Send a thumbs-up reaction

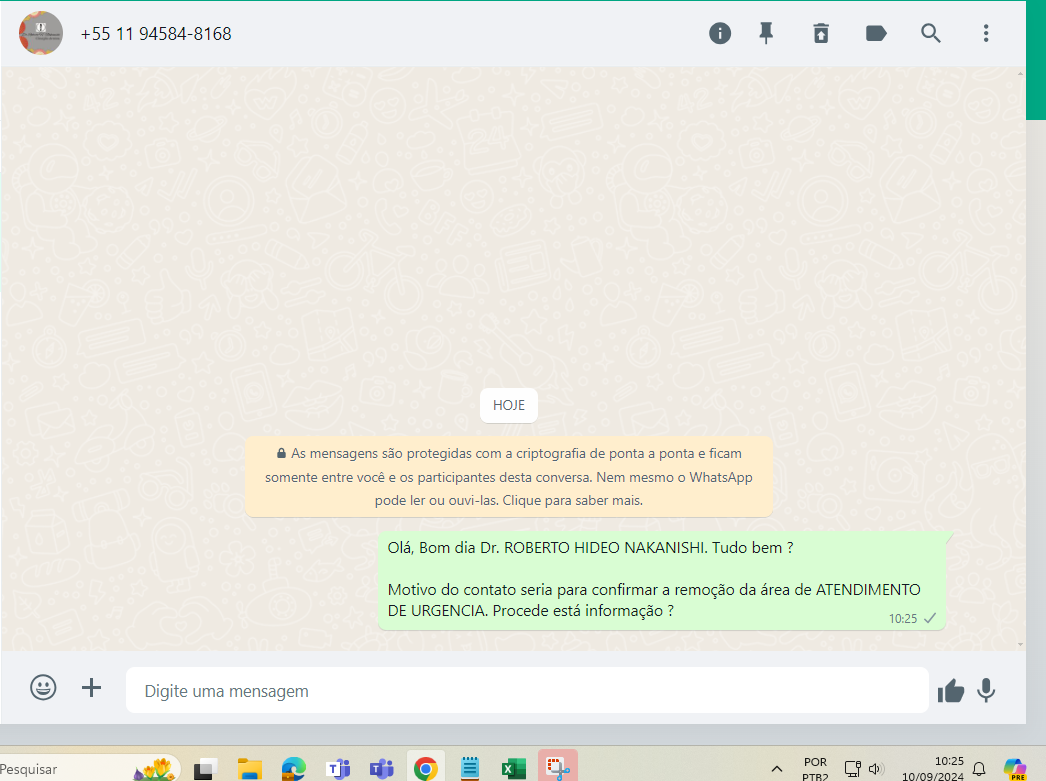point(951,691)
